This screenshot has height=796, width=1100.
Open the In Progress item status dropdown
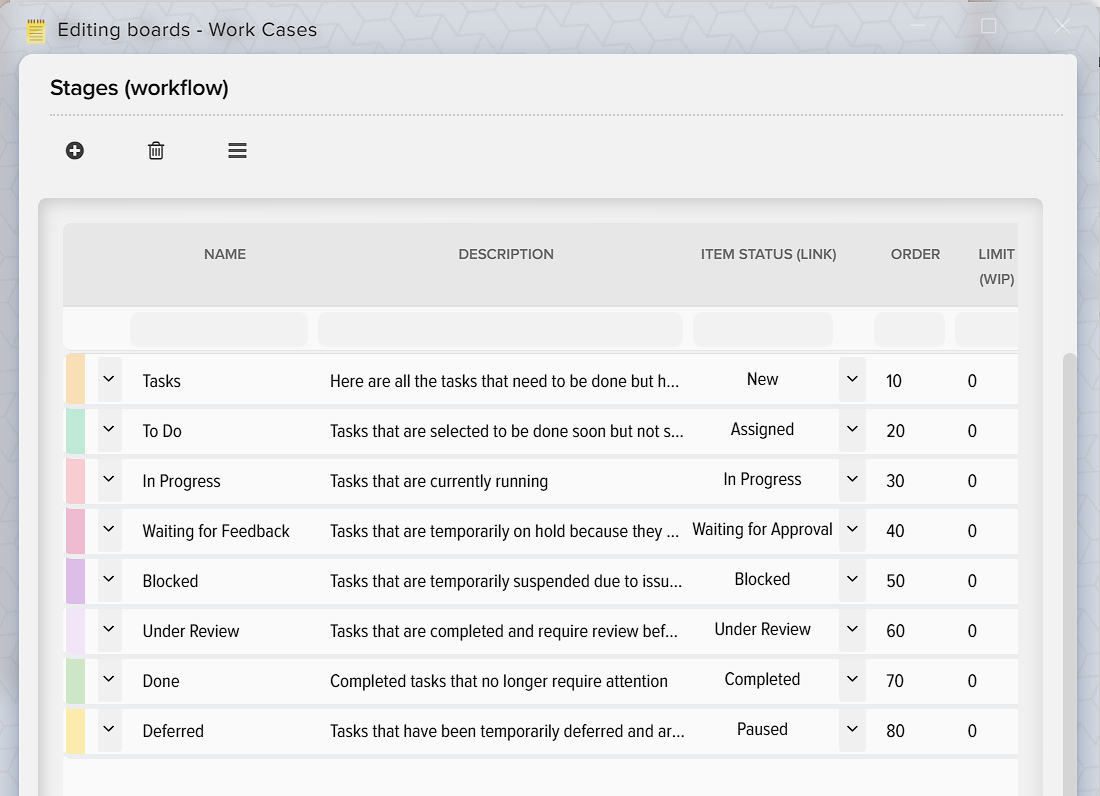point(852,480)
